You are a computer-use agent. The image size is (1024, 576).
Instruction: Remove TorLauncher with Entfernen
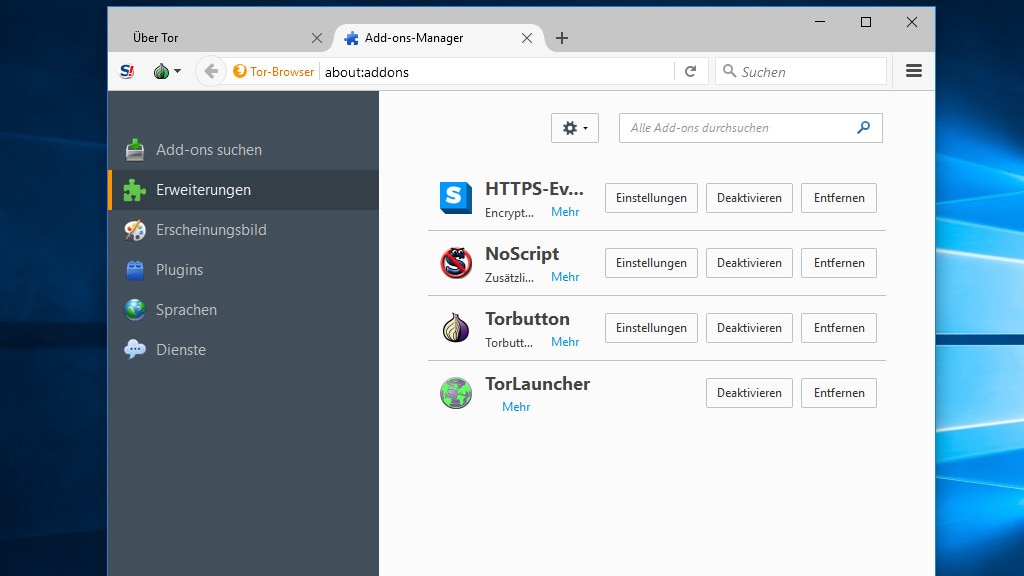839,392
